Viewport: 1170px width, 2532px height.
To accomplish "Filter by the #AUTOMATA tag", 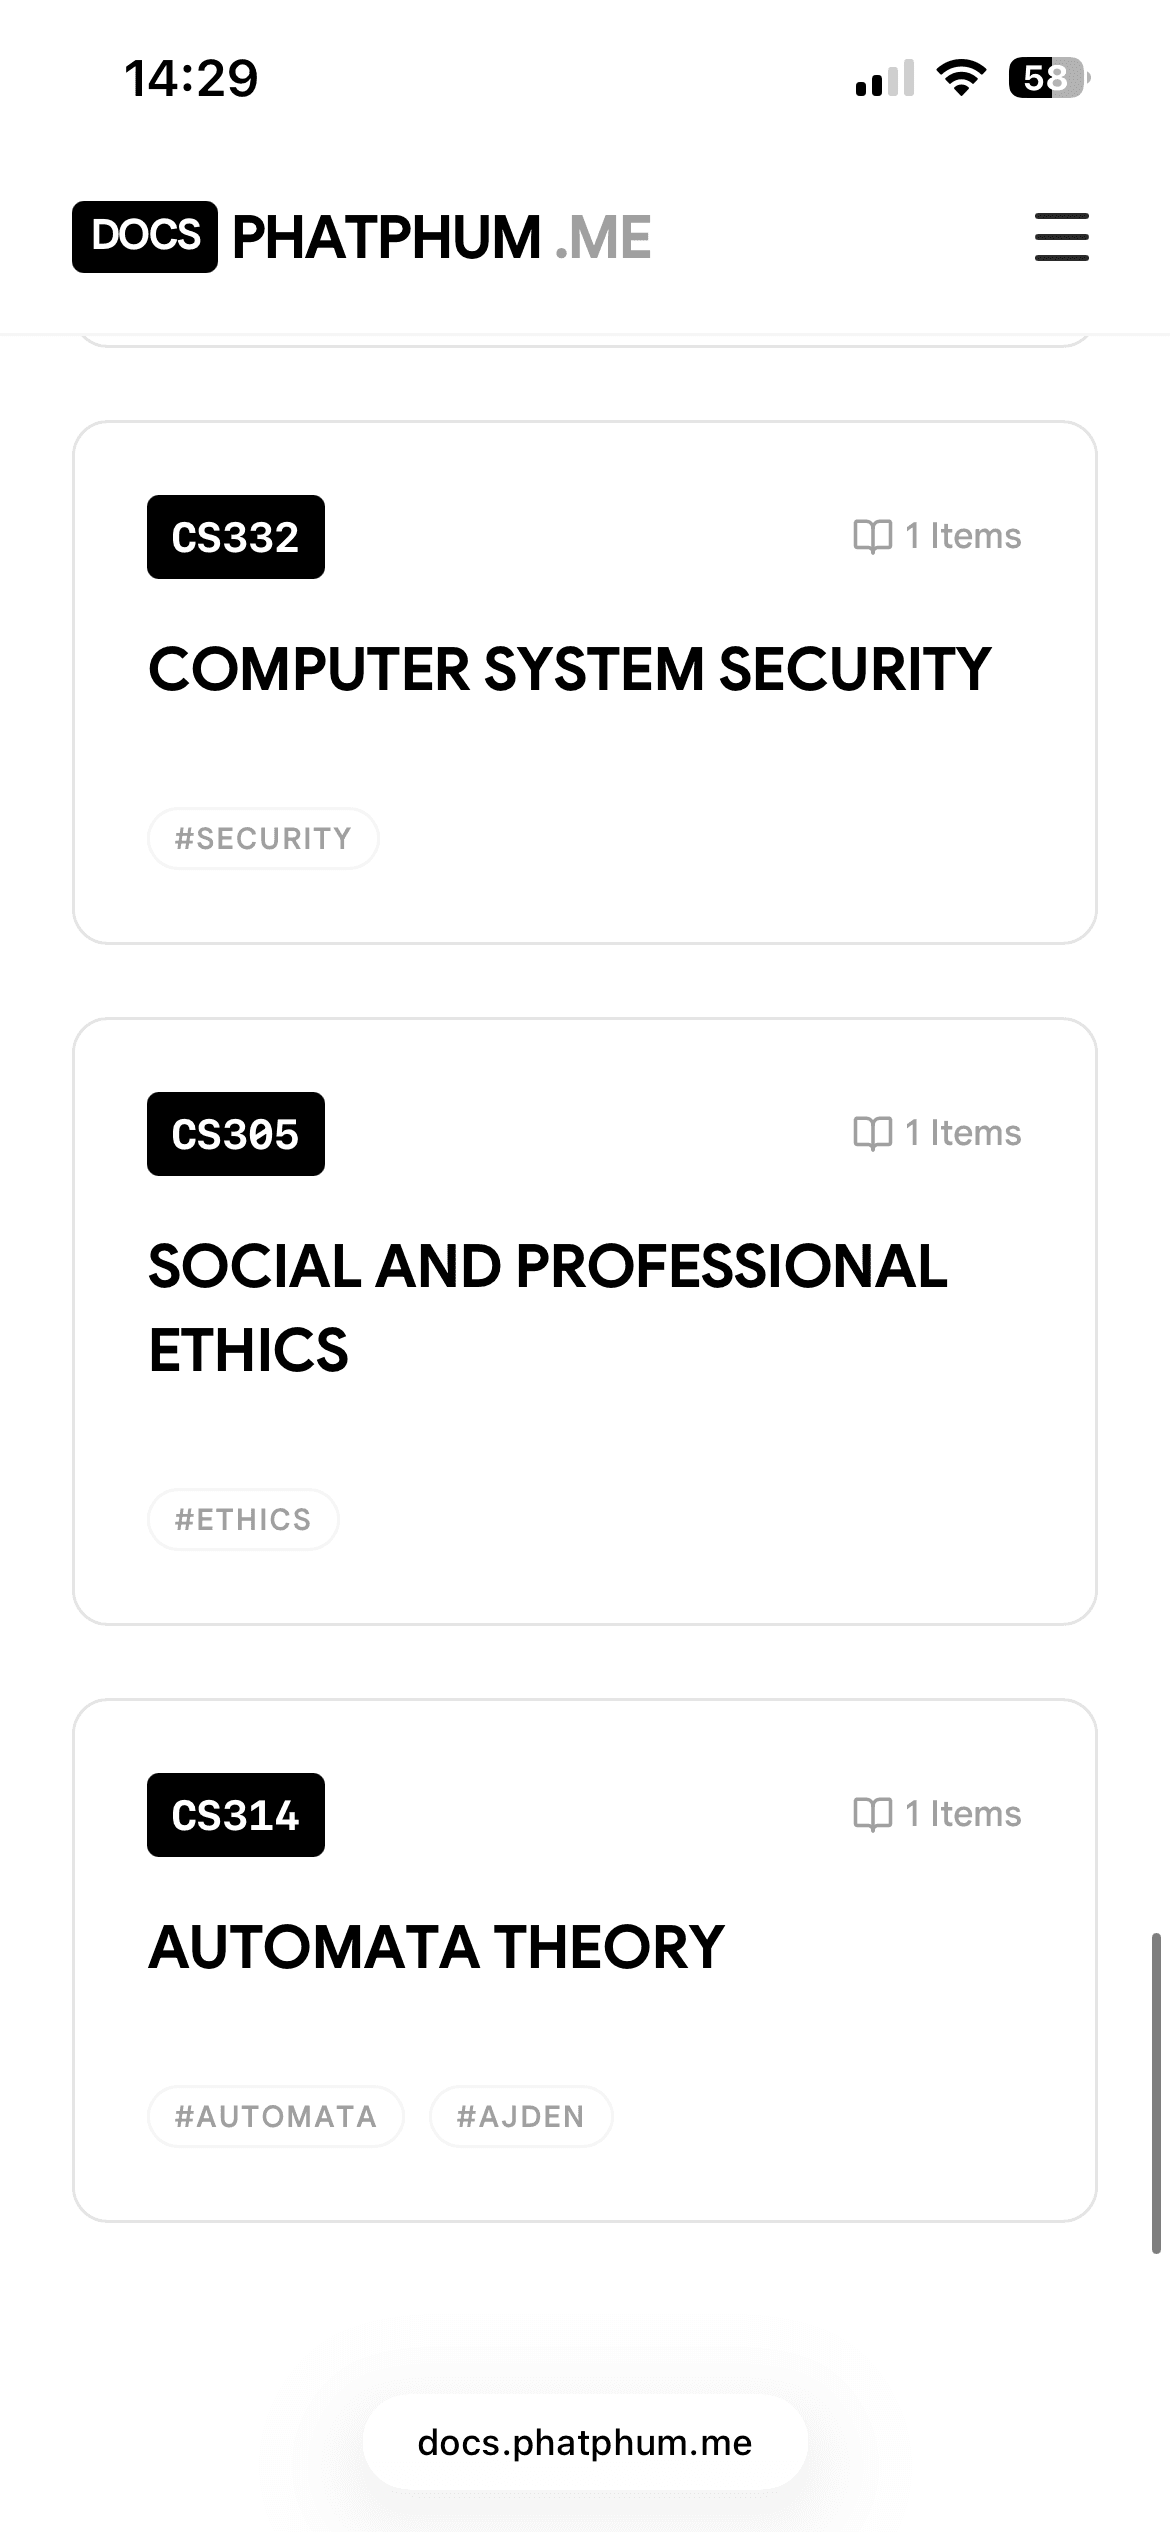I will [x=276, y=2116].
